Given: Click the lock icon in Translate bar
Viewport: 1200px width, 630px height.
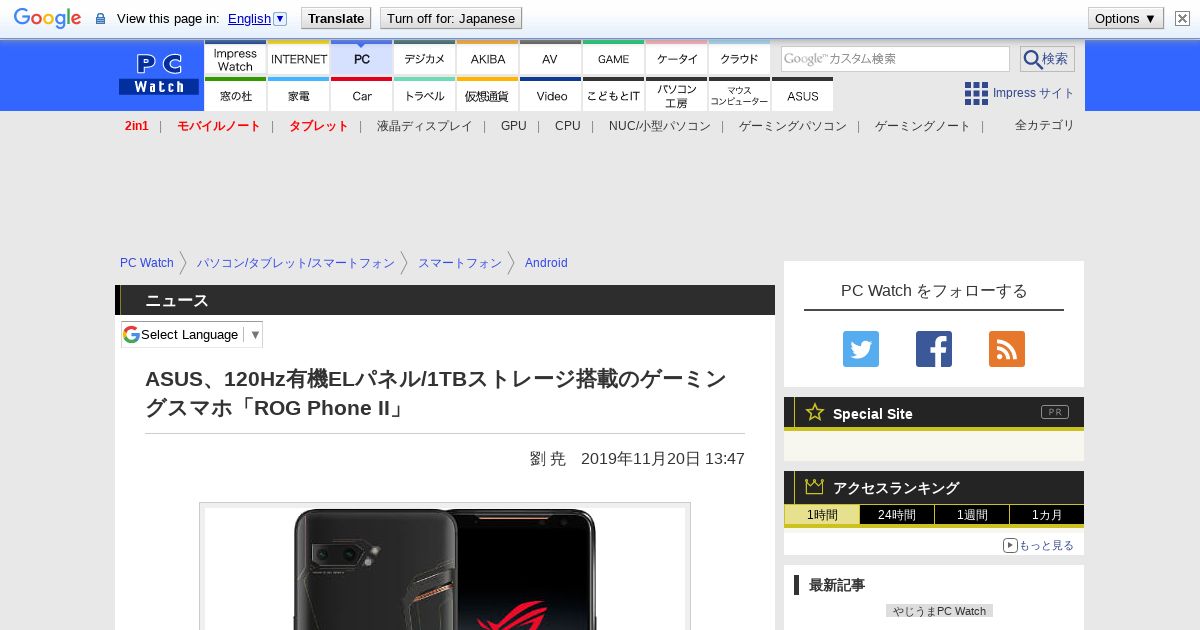Looking at the screenshot, I should coord(100,18).
